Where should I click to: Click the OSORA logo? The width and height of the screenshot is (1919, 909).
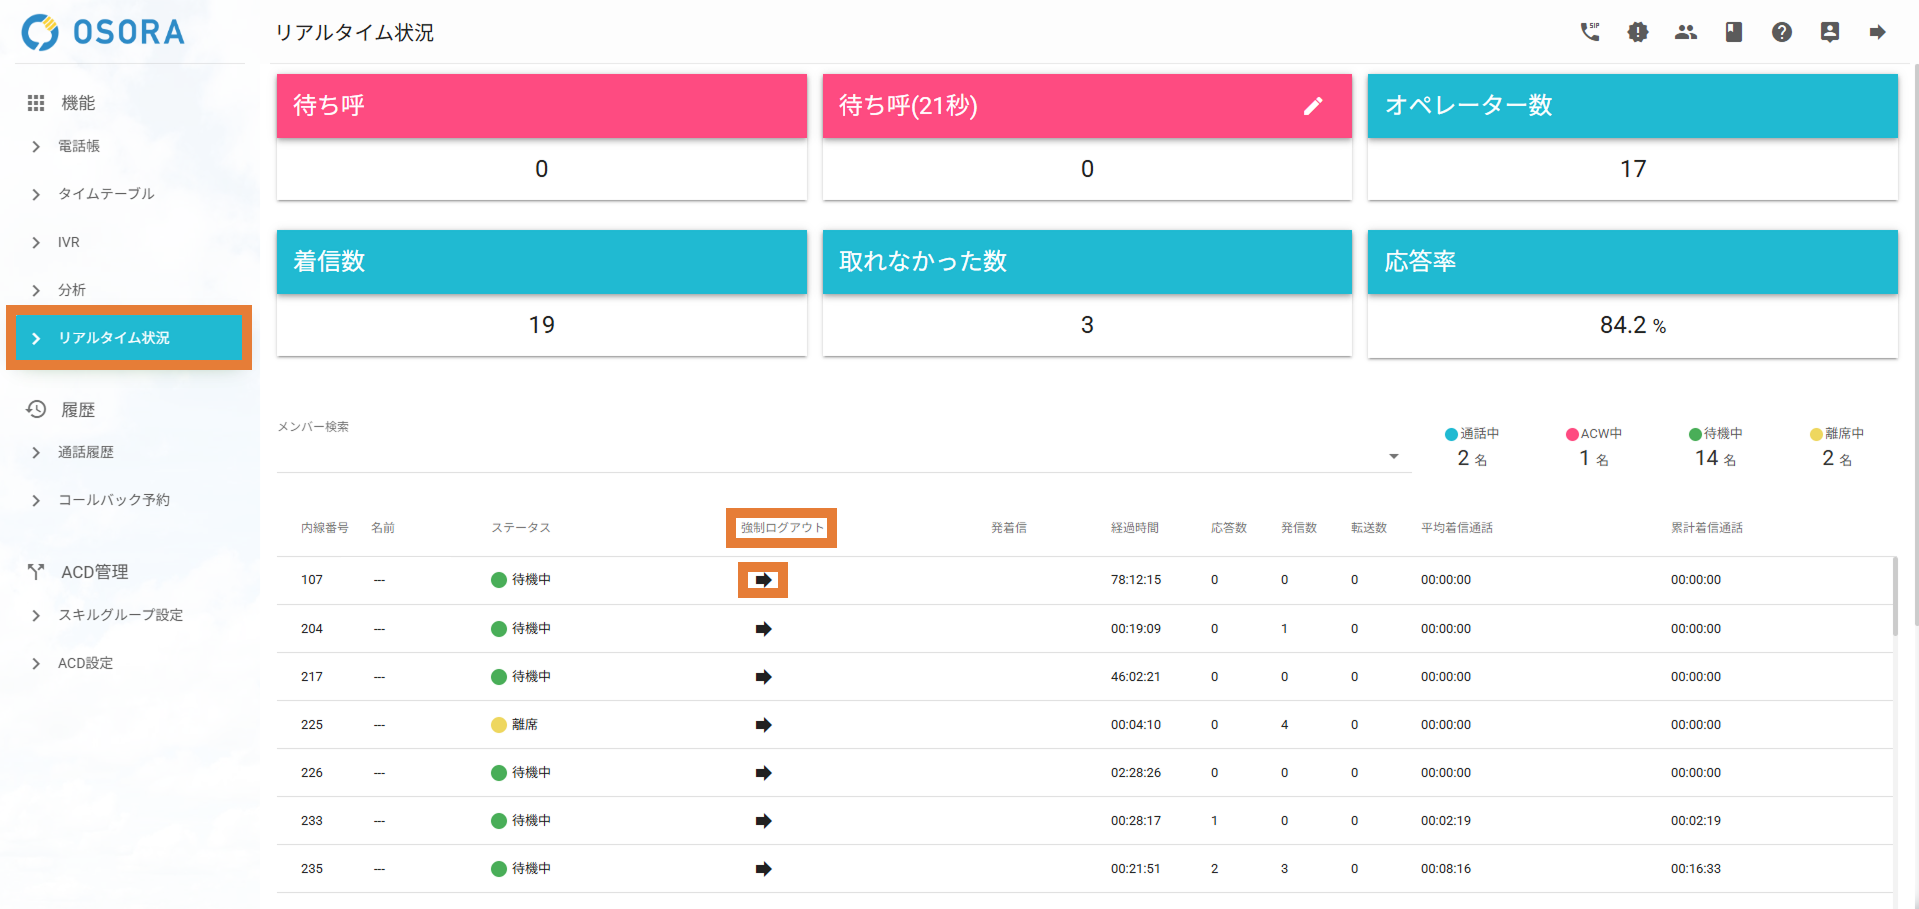104,32
